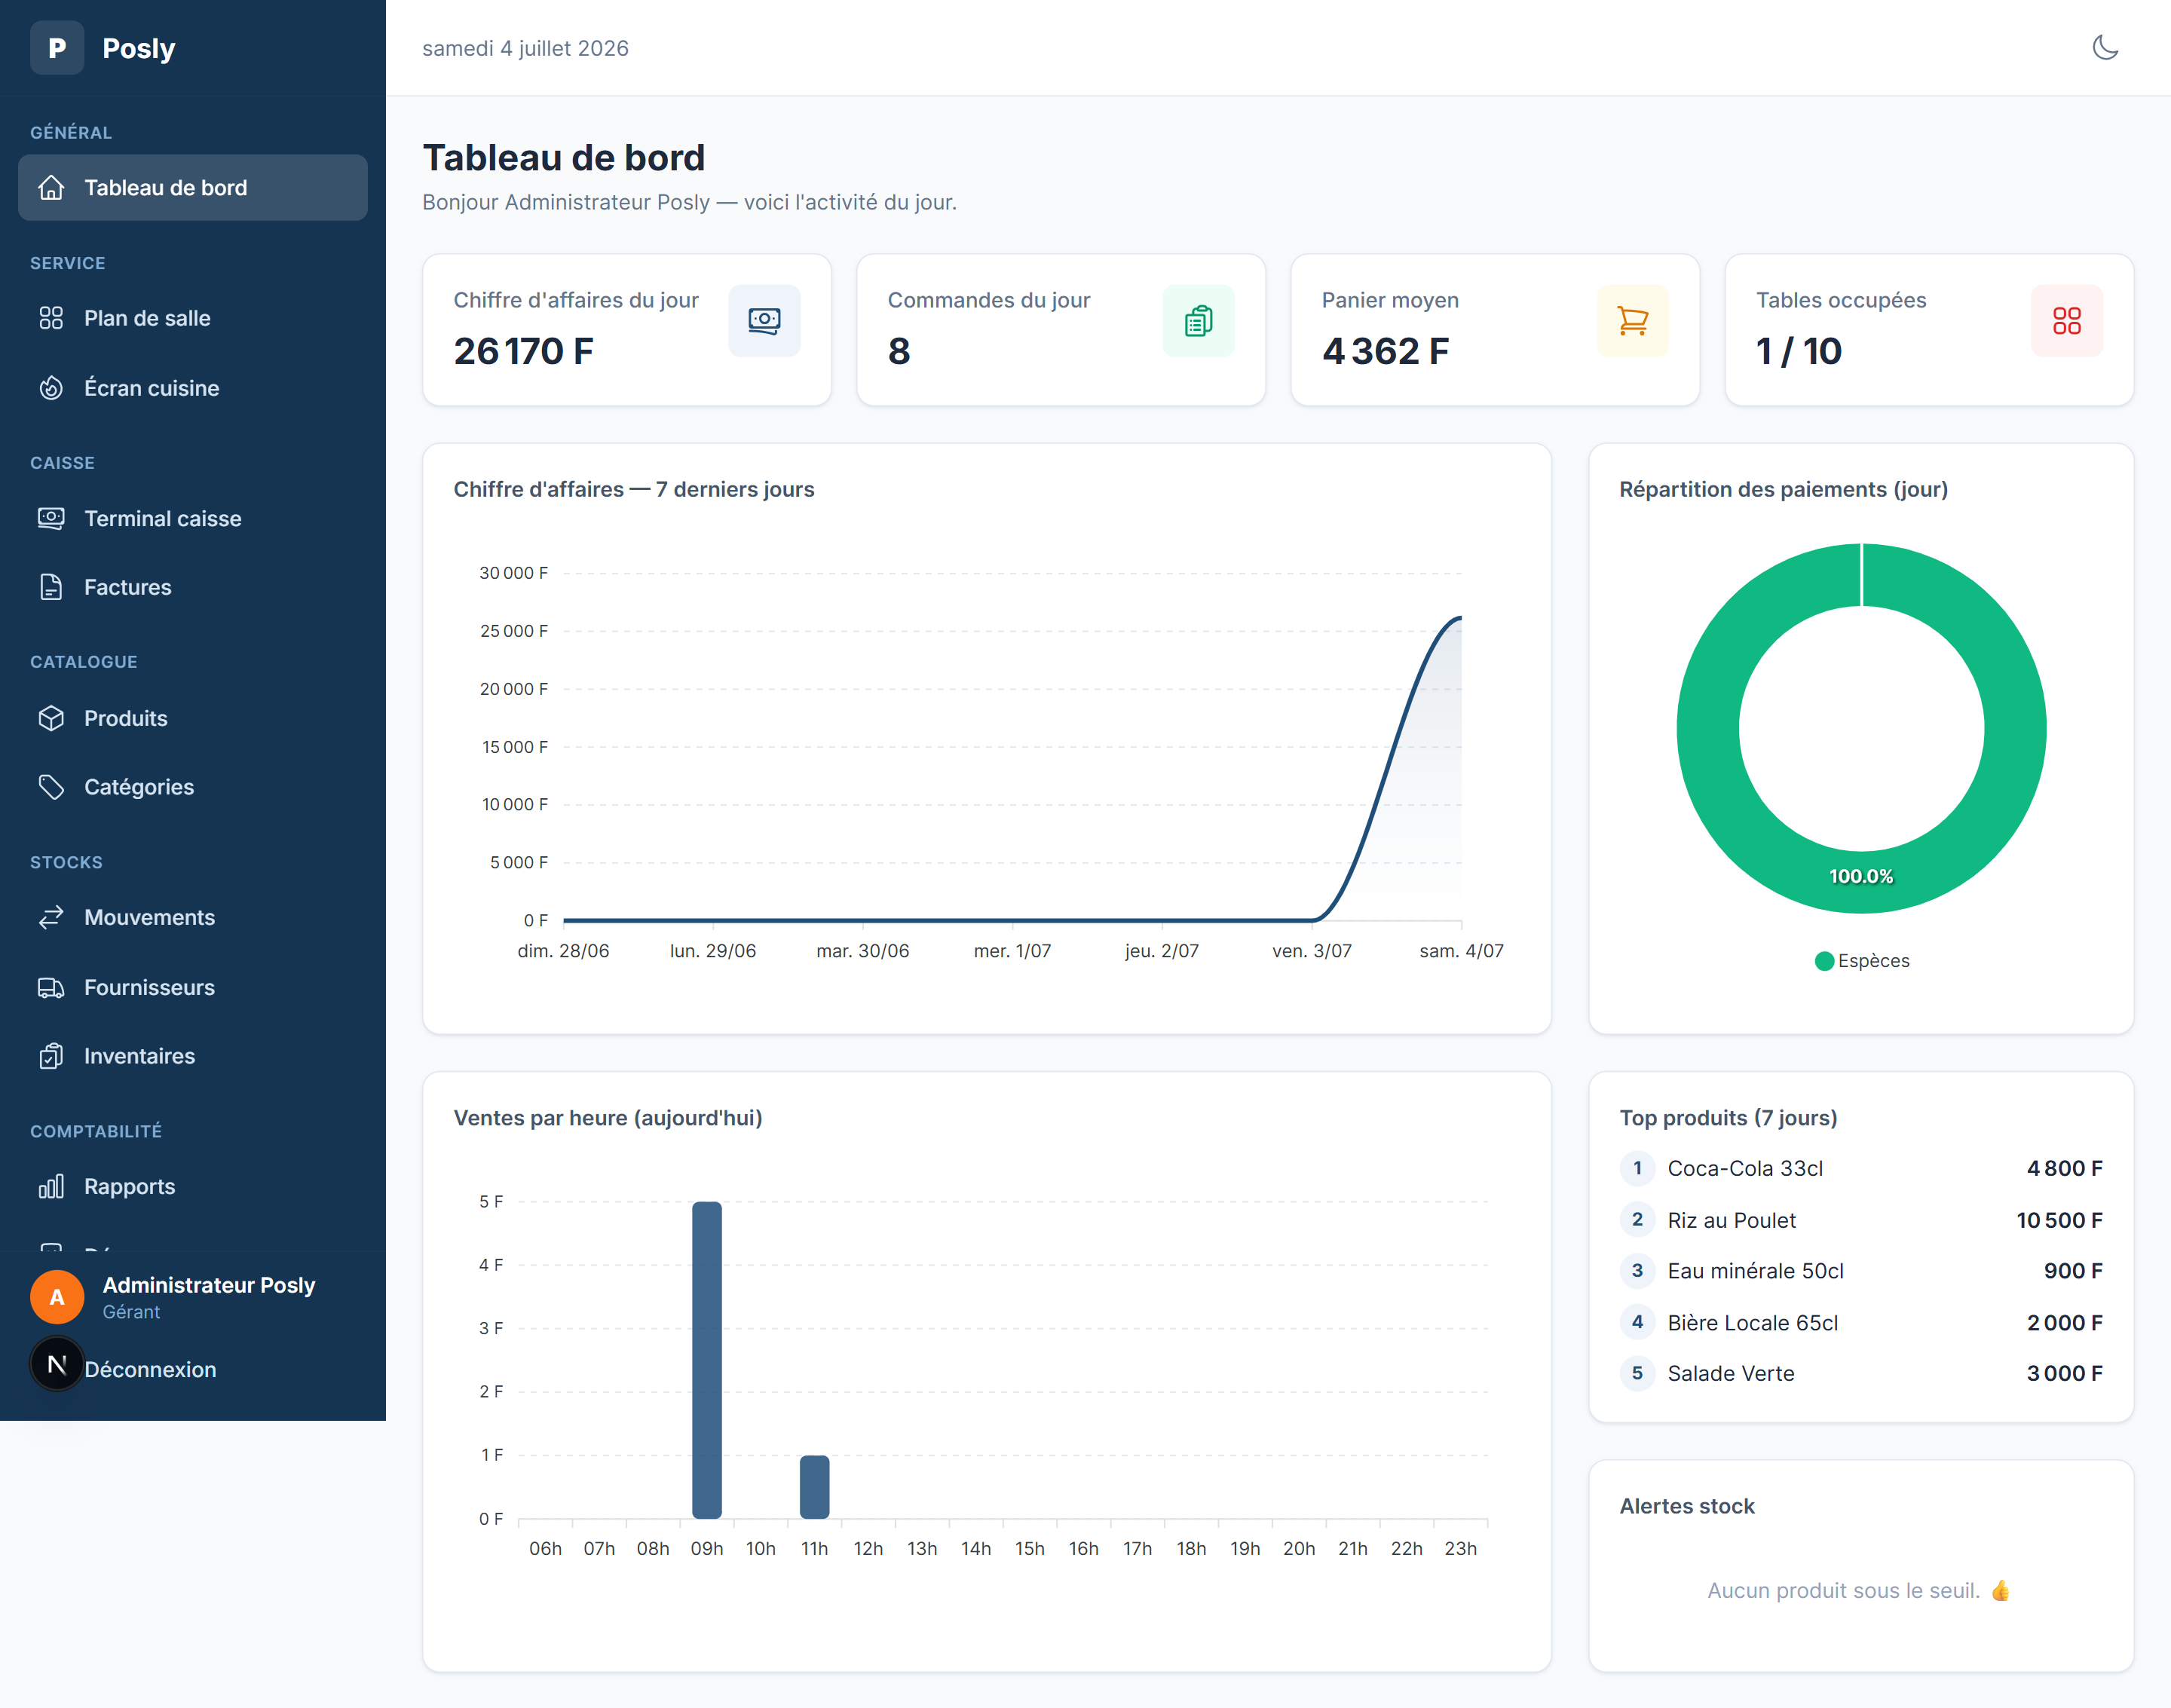The width and height of the screenshot is (2171, 1708).
Task: Click the 09h bar in Ventes par heure
Action: point(706,1360)
